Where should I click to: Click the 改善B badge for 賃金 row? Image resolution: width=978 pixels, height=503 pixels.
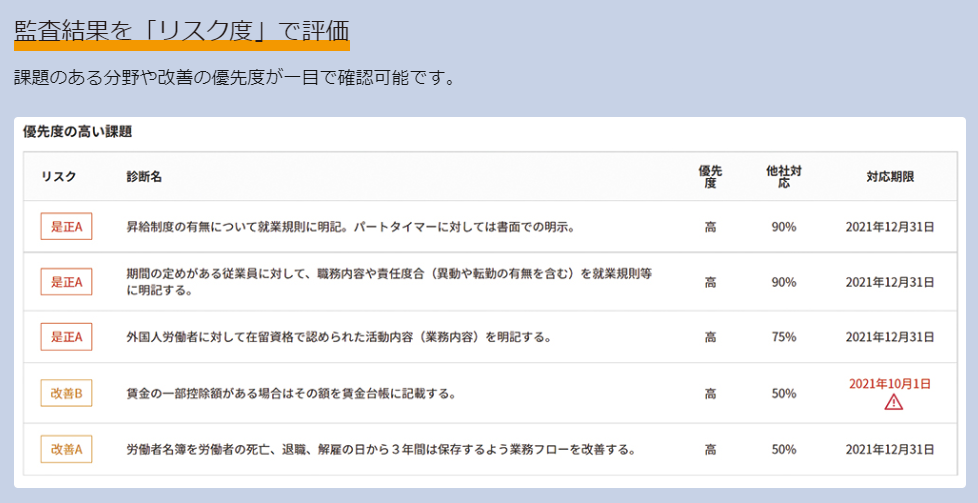[x=66, y=393]
